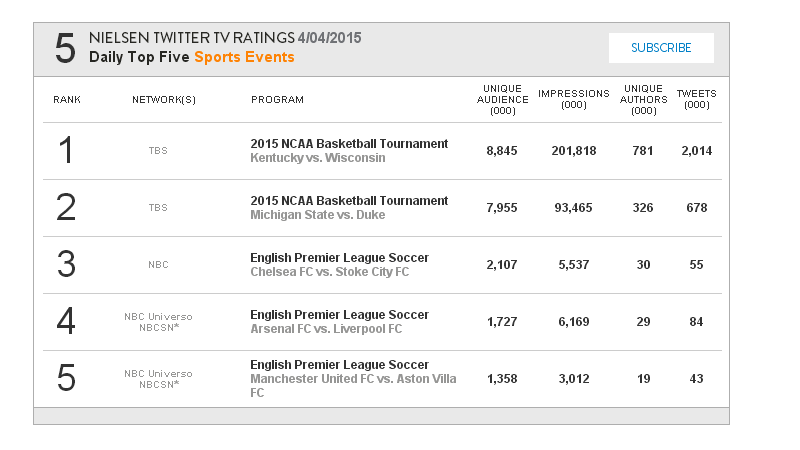Click the Impressions column header
Image resolution: width=800 pixels, height=450 pixels.
(x=573, y=99)
